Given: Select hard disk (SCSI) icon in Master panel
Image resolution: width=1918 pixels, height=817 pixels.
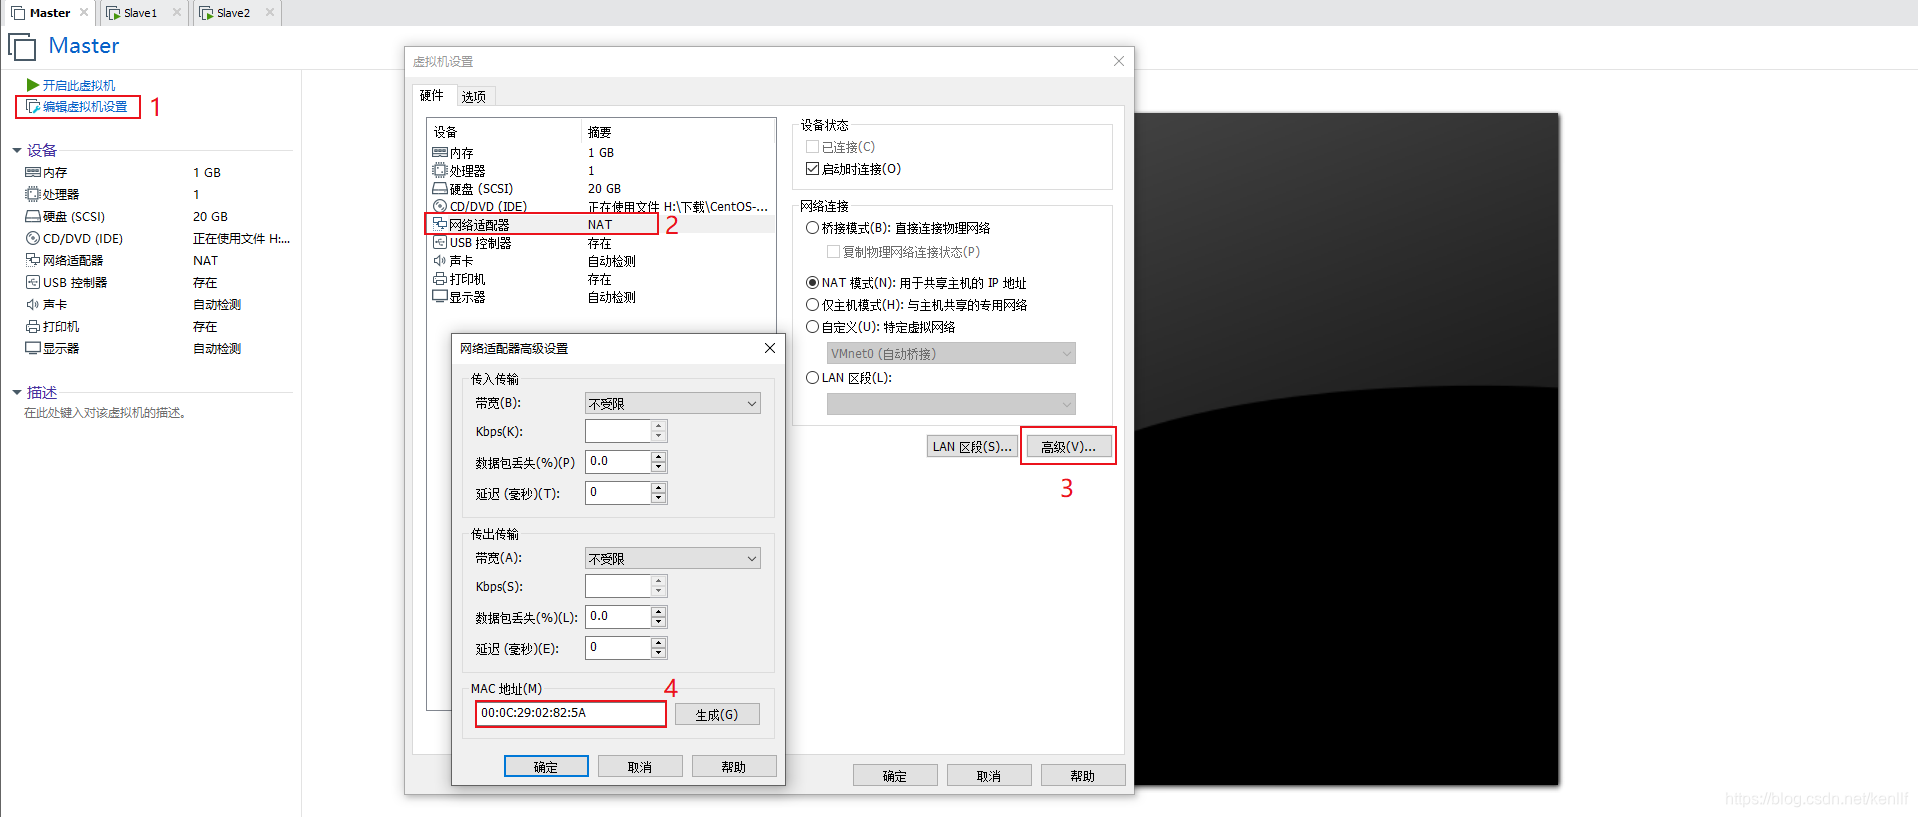Looking at the screenshot, I should [x=33, y=216].
